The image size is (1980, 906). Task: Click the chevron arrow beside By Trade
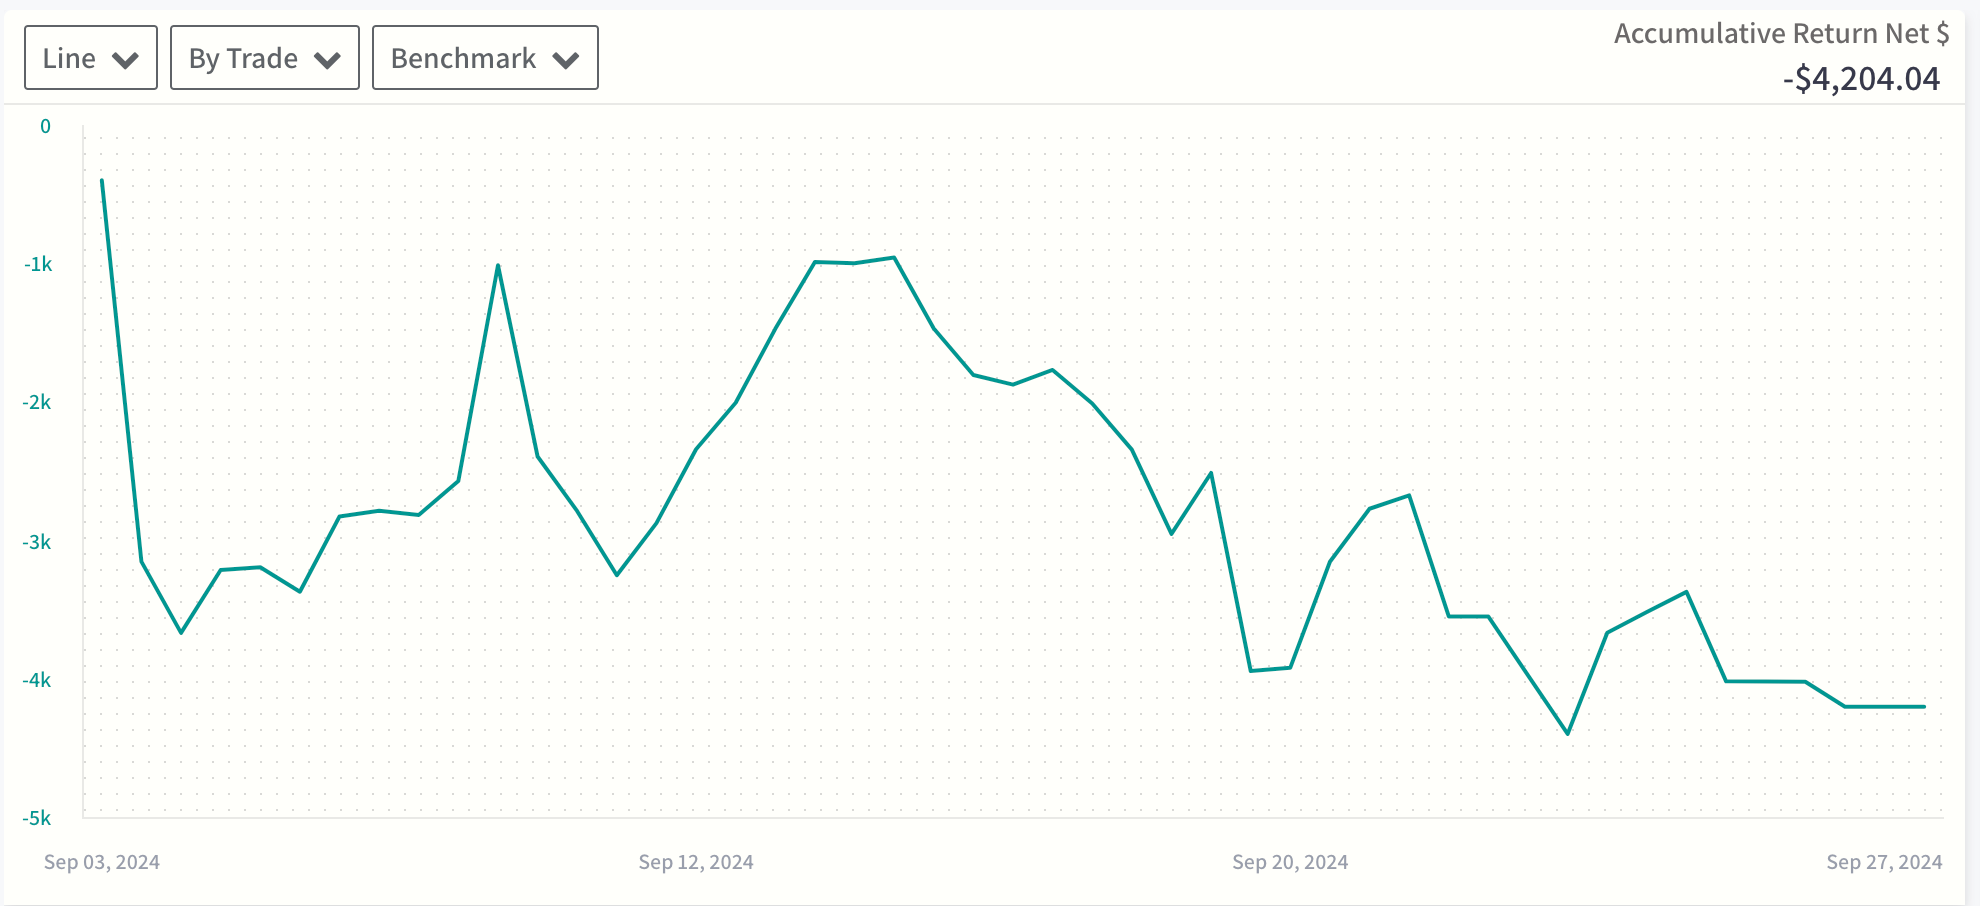[x=327, y=60]
